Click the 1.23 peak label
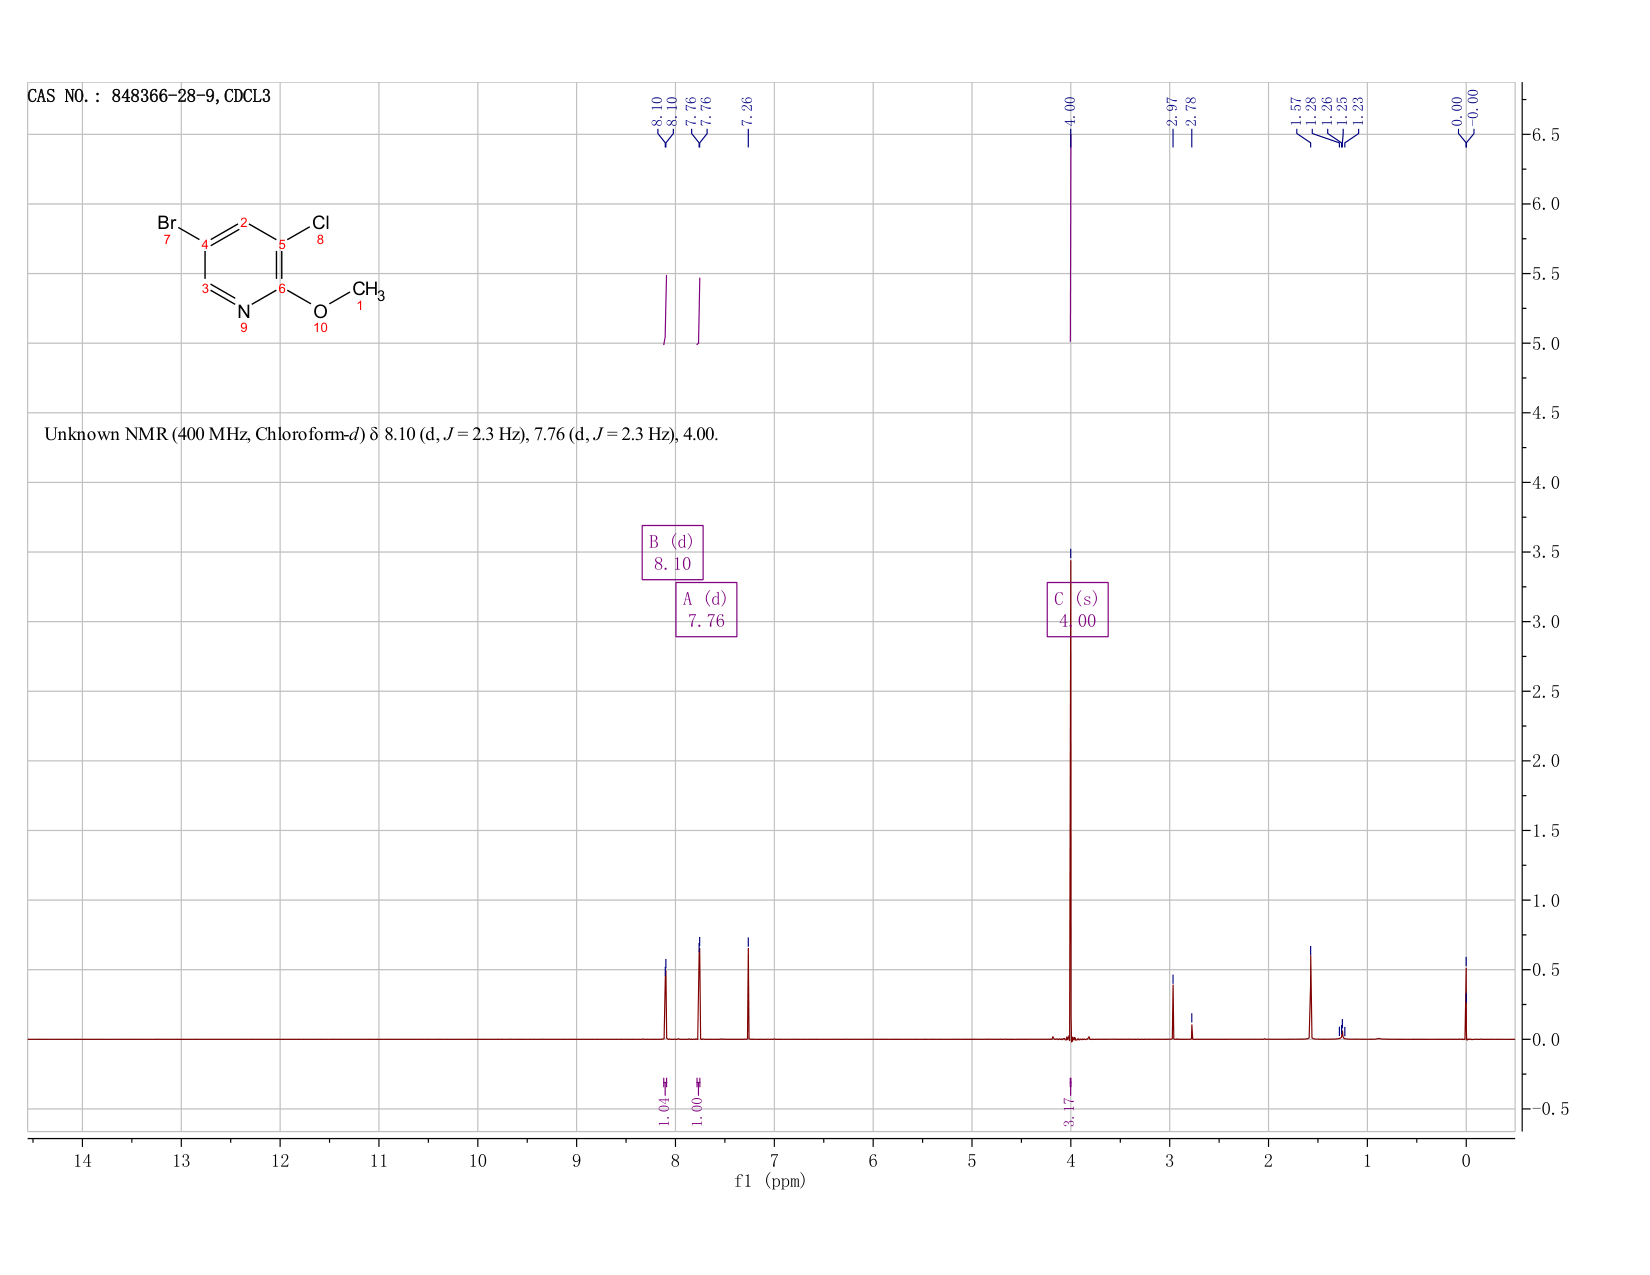The height and width of the screenshot is (1275, 1650). point(1358,110)
